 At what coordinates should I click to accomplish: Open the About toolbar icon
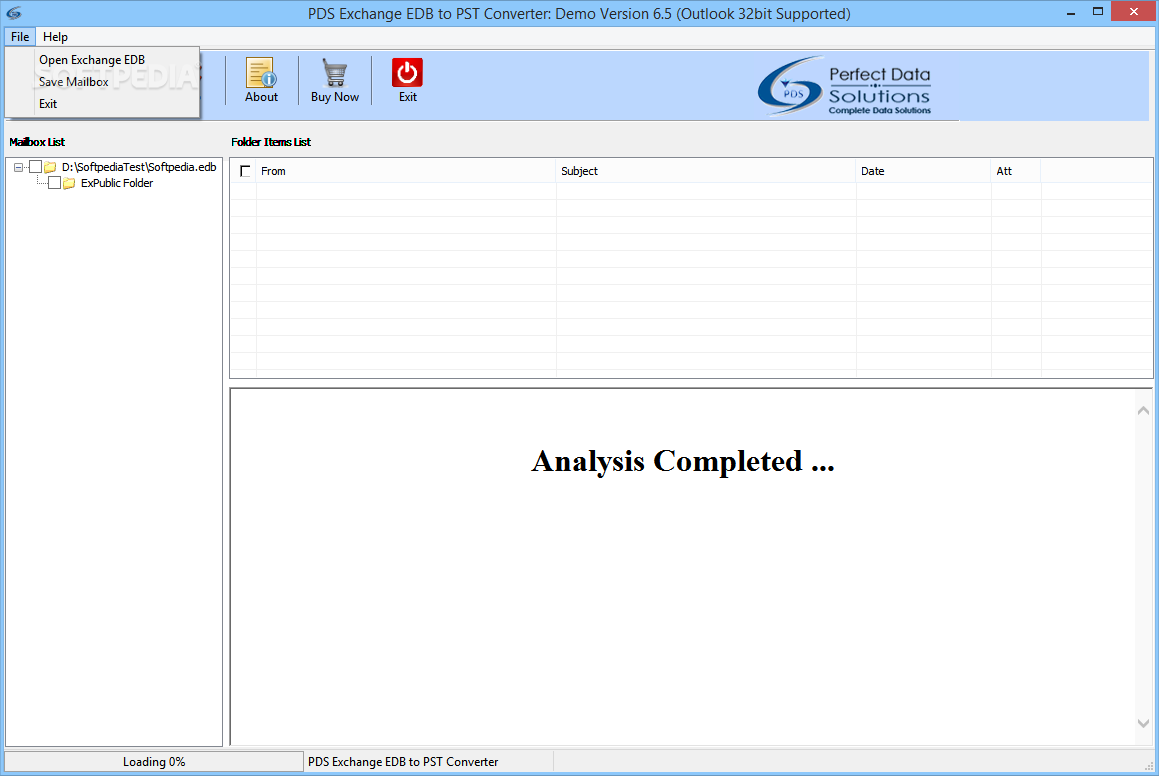(261, 81)
